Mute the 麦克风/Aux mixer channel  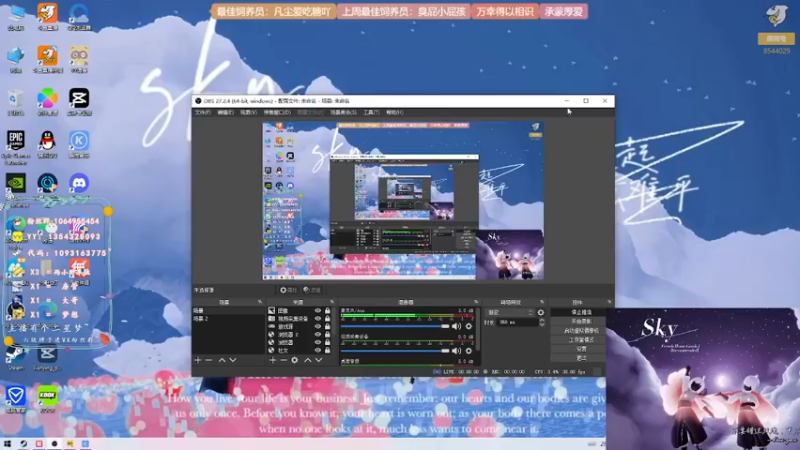pos(456,326)
